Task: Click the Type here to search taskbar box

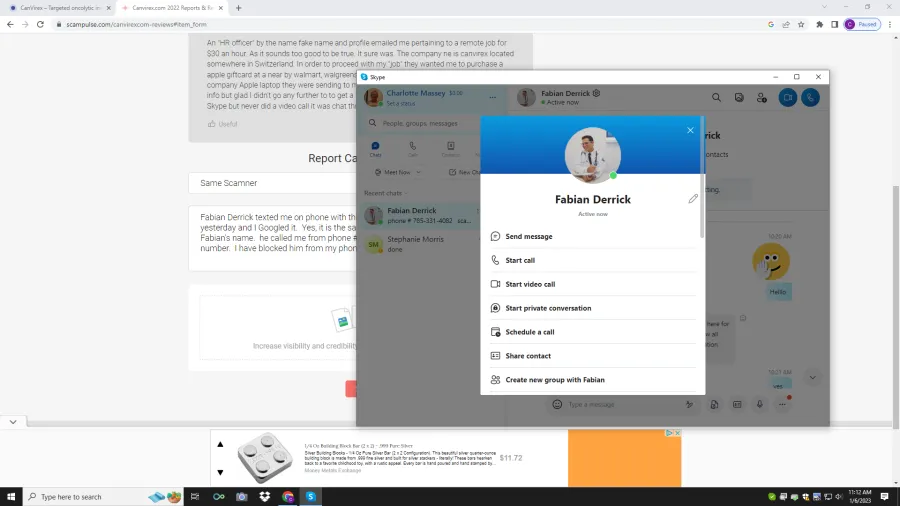Action: [x=103, y=497]
